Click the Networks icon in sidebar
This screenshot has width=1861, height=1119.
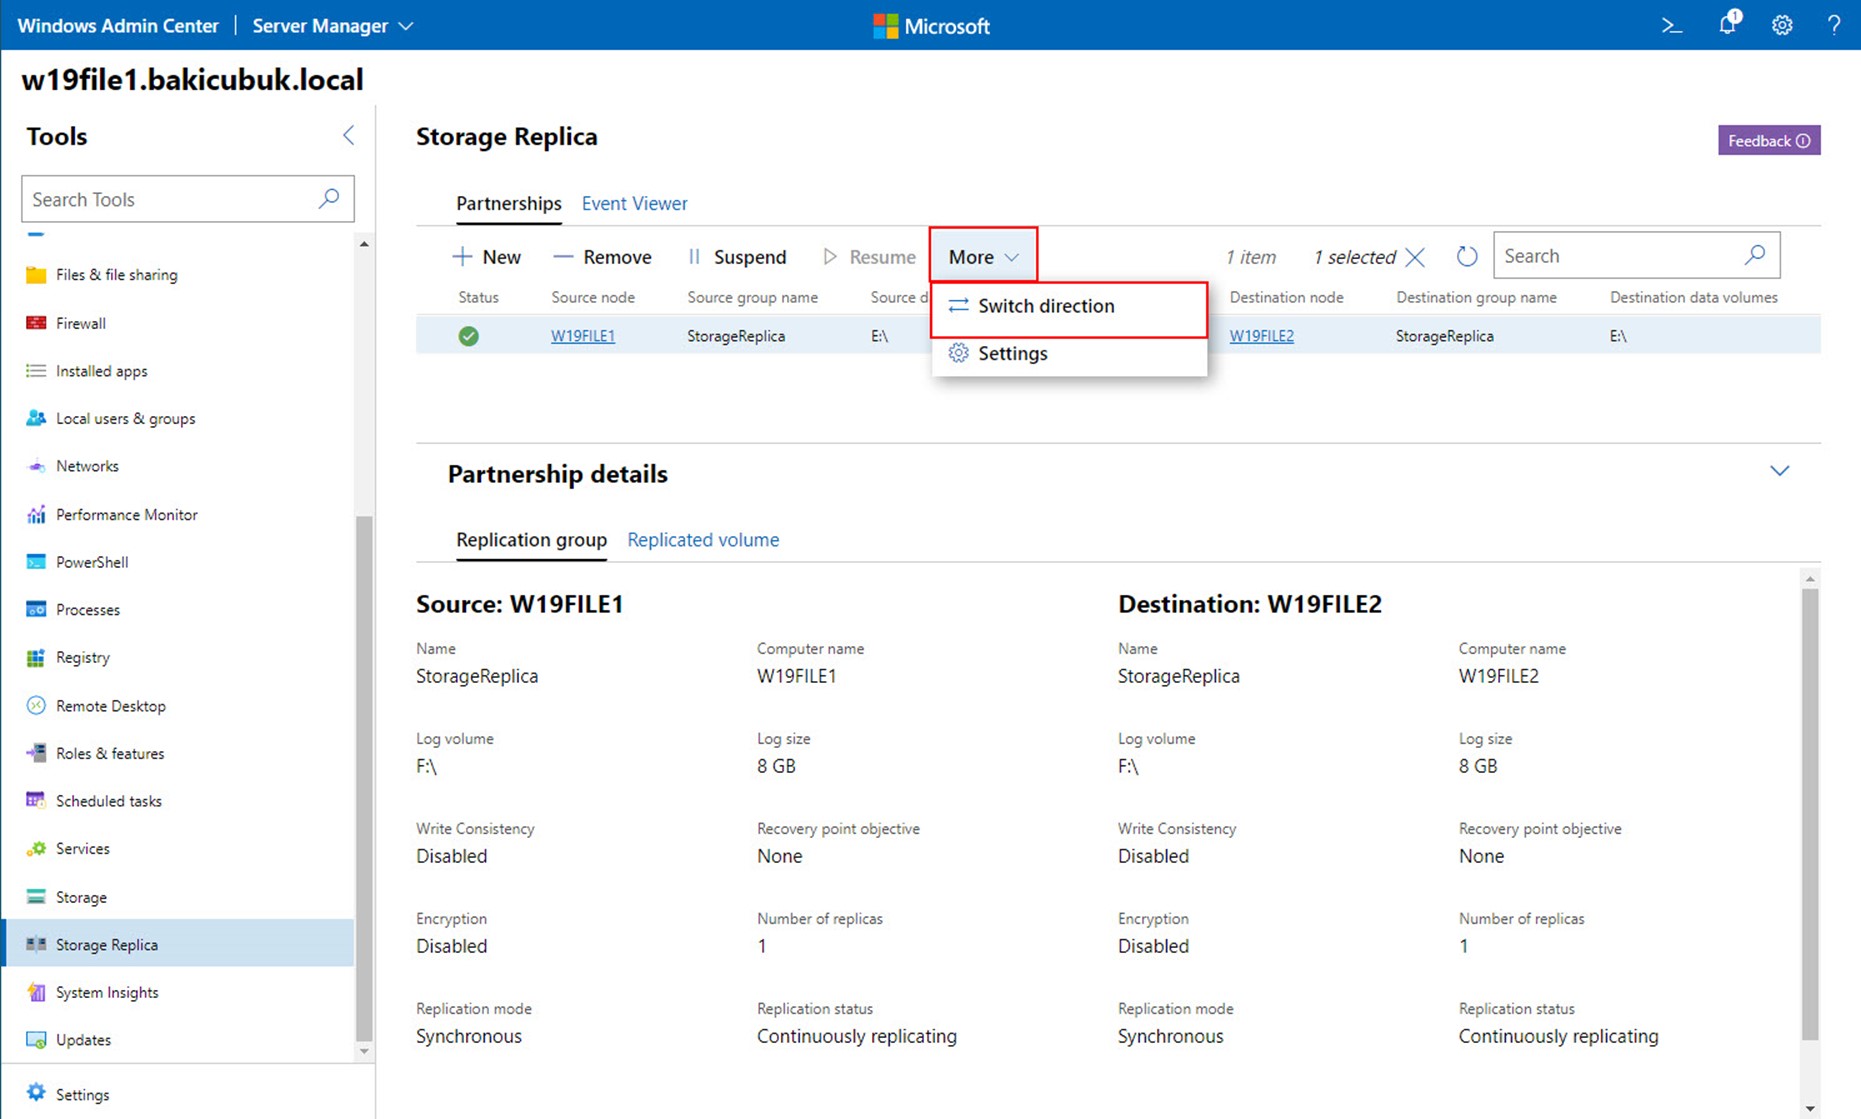click(36, 466)
